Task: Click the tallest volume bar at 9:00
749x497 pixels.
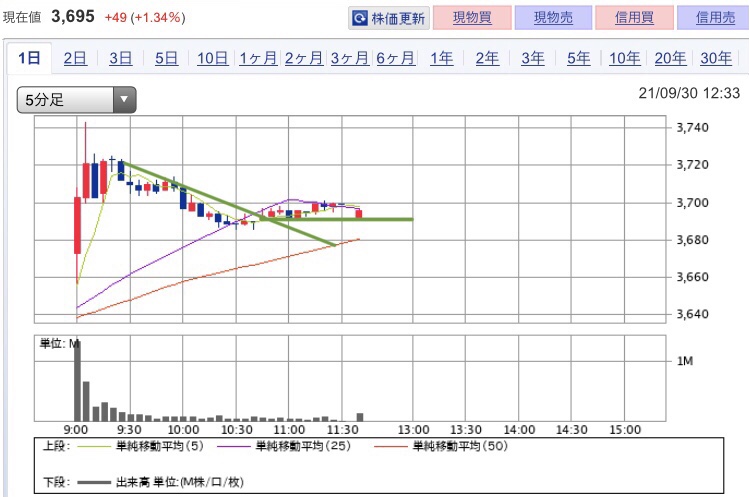Action: [77, 381]
